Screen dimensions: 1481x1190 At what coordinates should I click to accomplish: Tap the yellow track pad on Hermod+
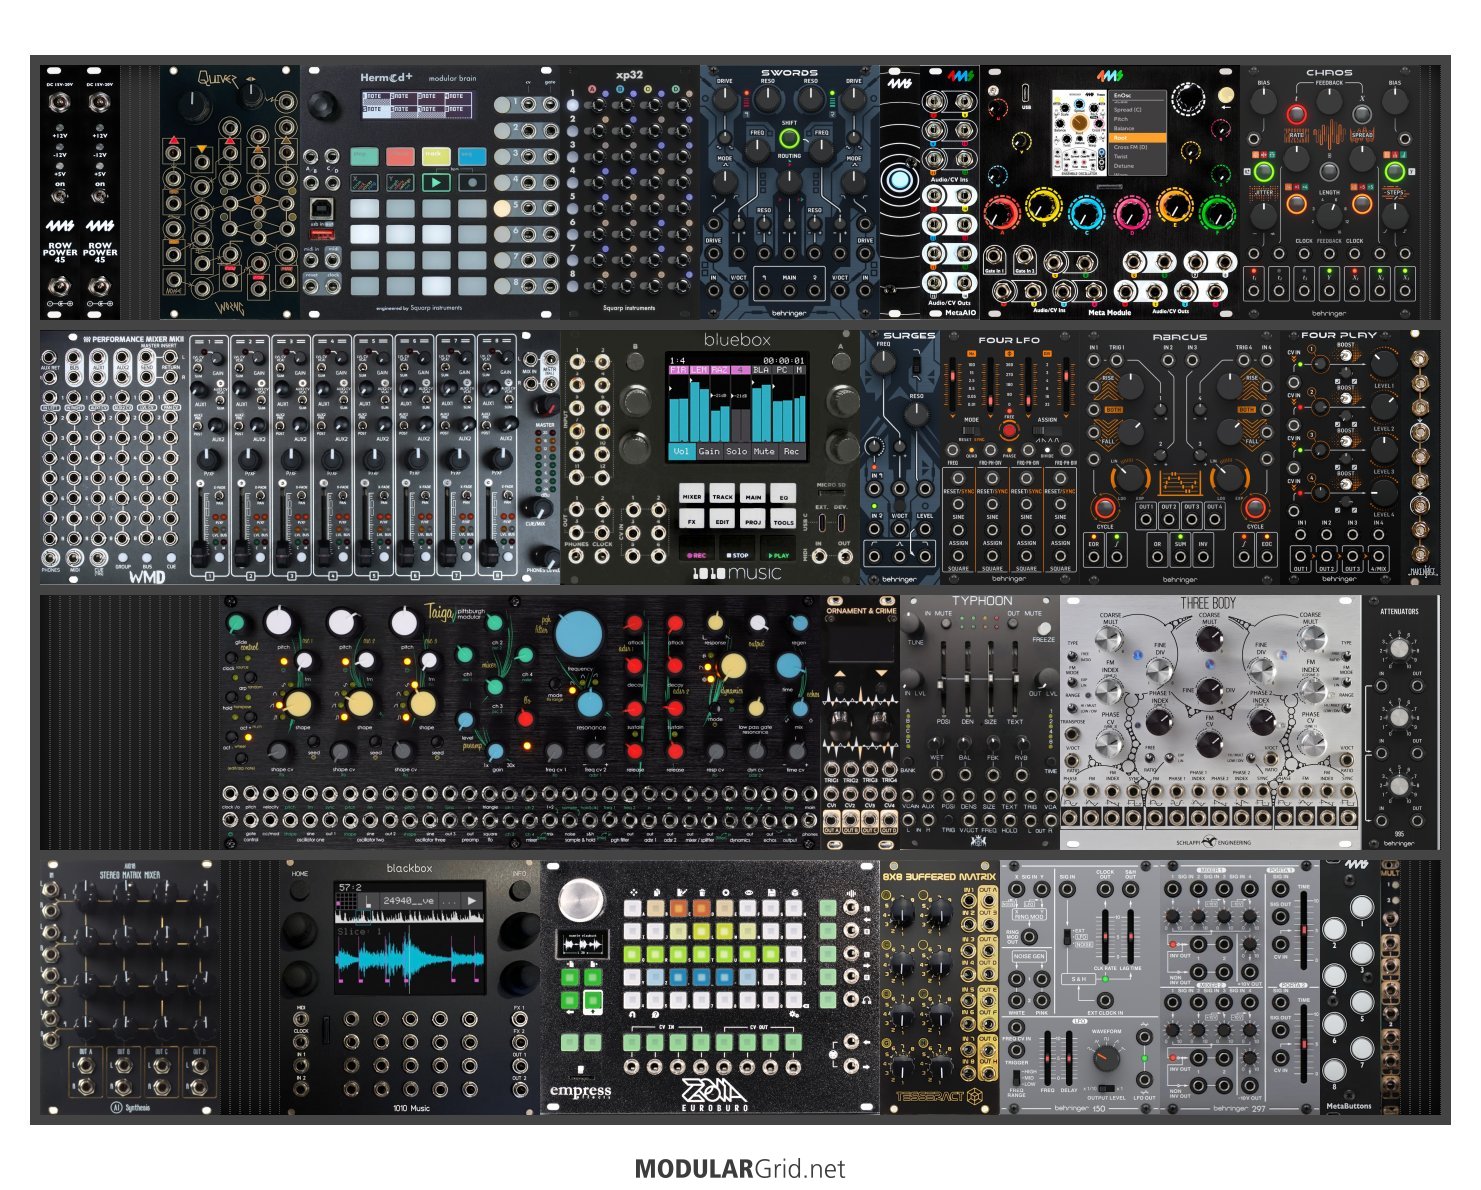click(435, 156)
